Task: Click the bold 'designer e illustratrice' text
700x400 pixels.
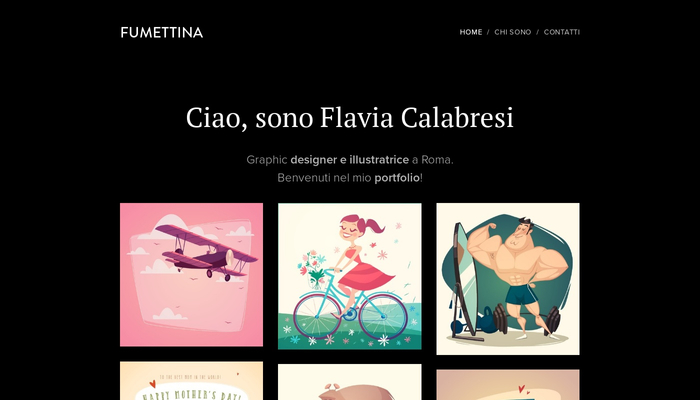Action: point(350,160)
